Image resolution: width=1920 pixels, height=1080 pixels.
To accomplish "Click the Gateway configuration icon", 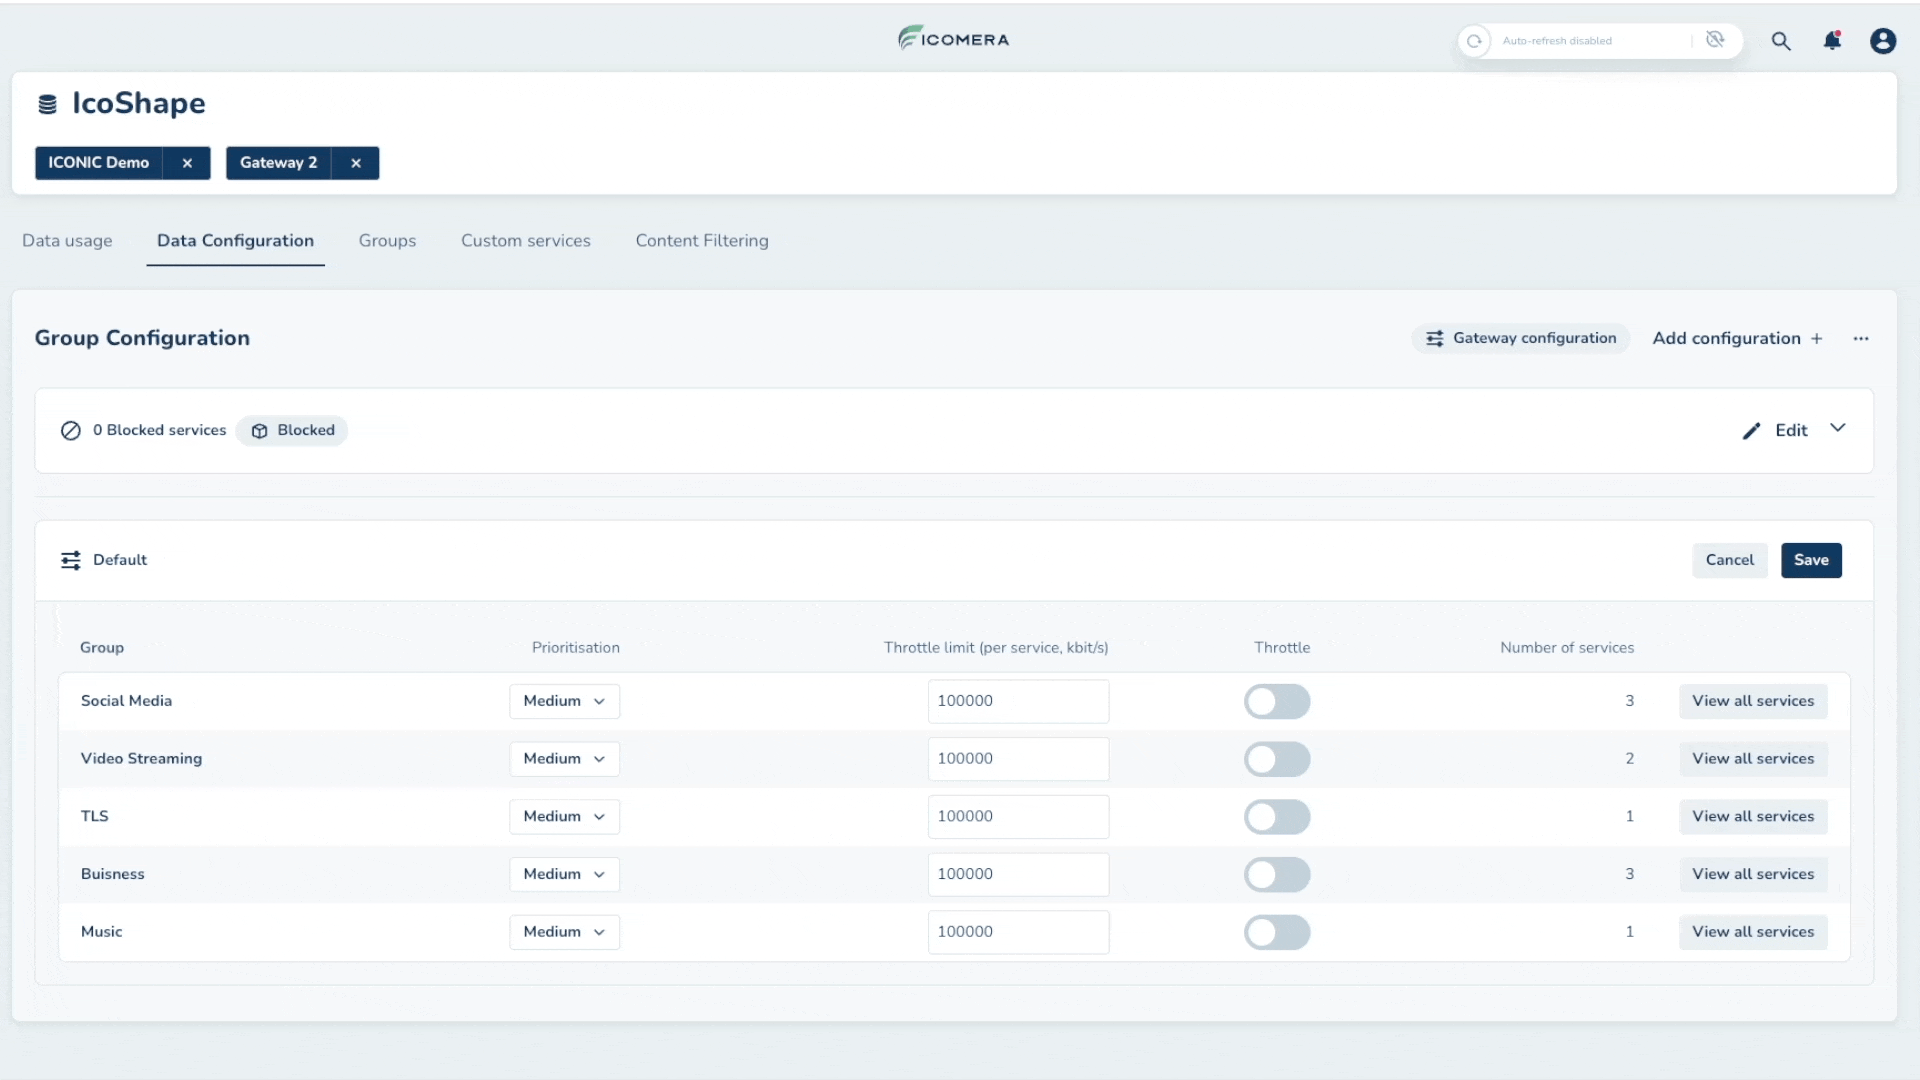I will coord(1435,339).
